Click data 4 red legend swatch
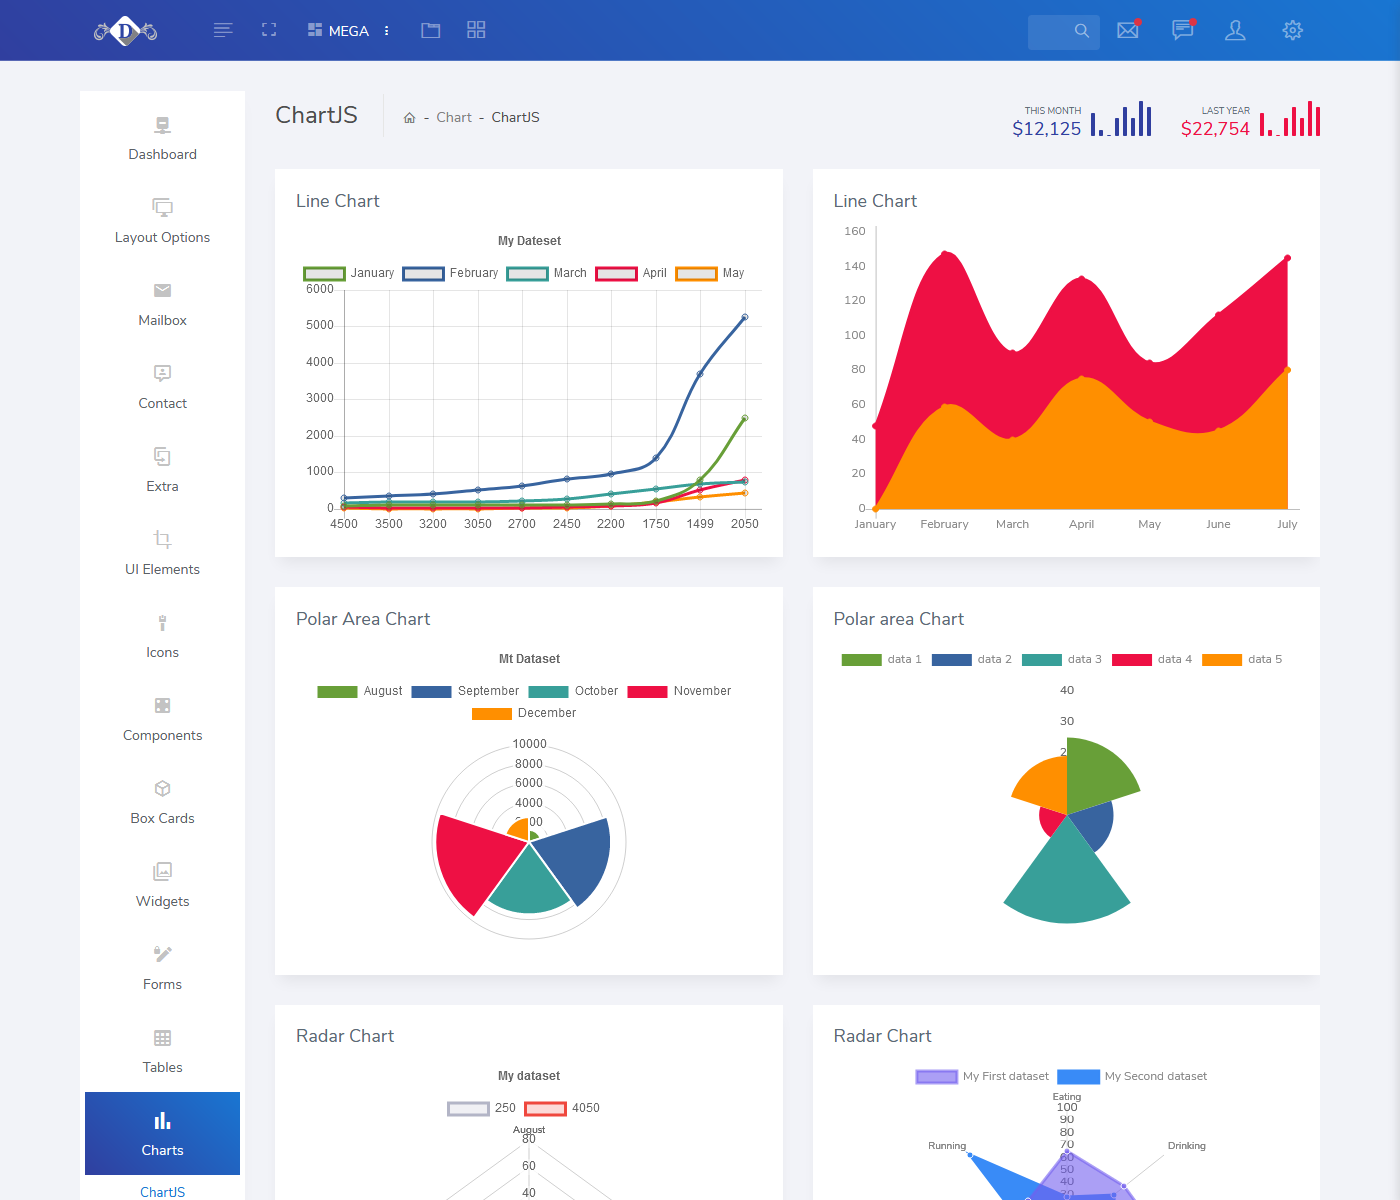The width and height of the screenshot is (1400, 1200). pyautogui.click(x=1131, y=660)
